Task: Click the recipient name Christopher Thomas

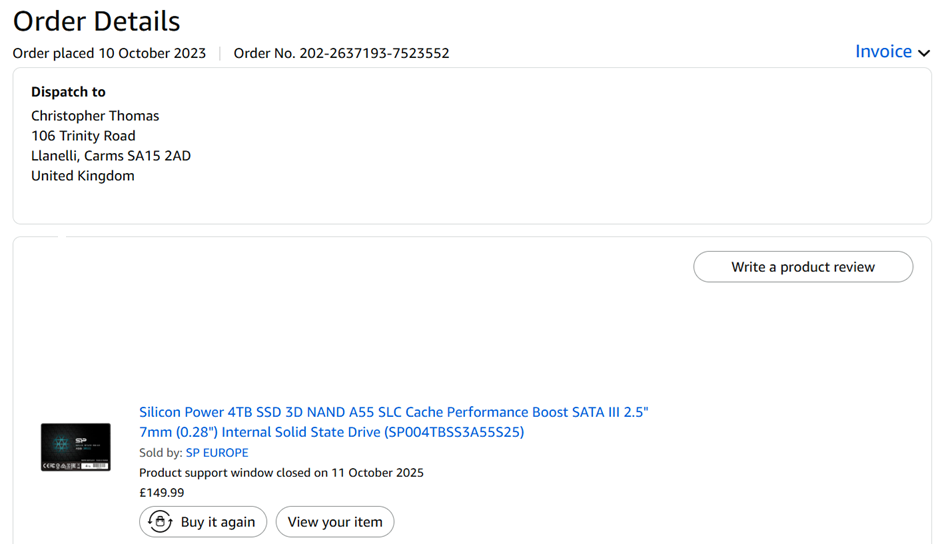Action: tap(95, 116)
